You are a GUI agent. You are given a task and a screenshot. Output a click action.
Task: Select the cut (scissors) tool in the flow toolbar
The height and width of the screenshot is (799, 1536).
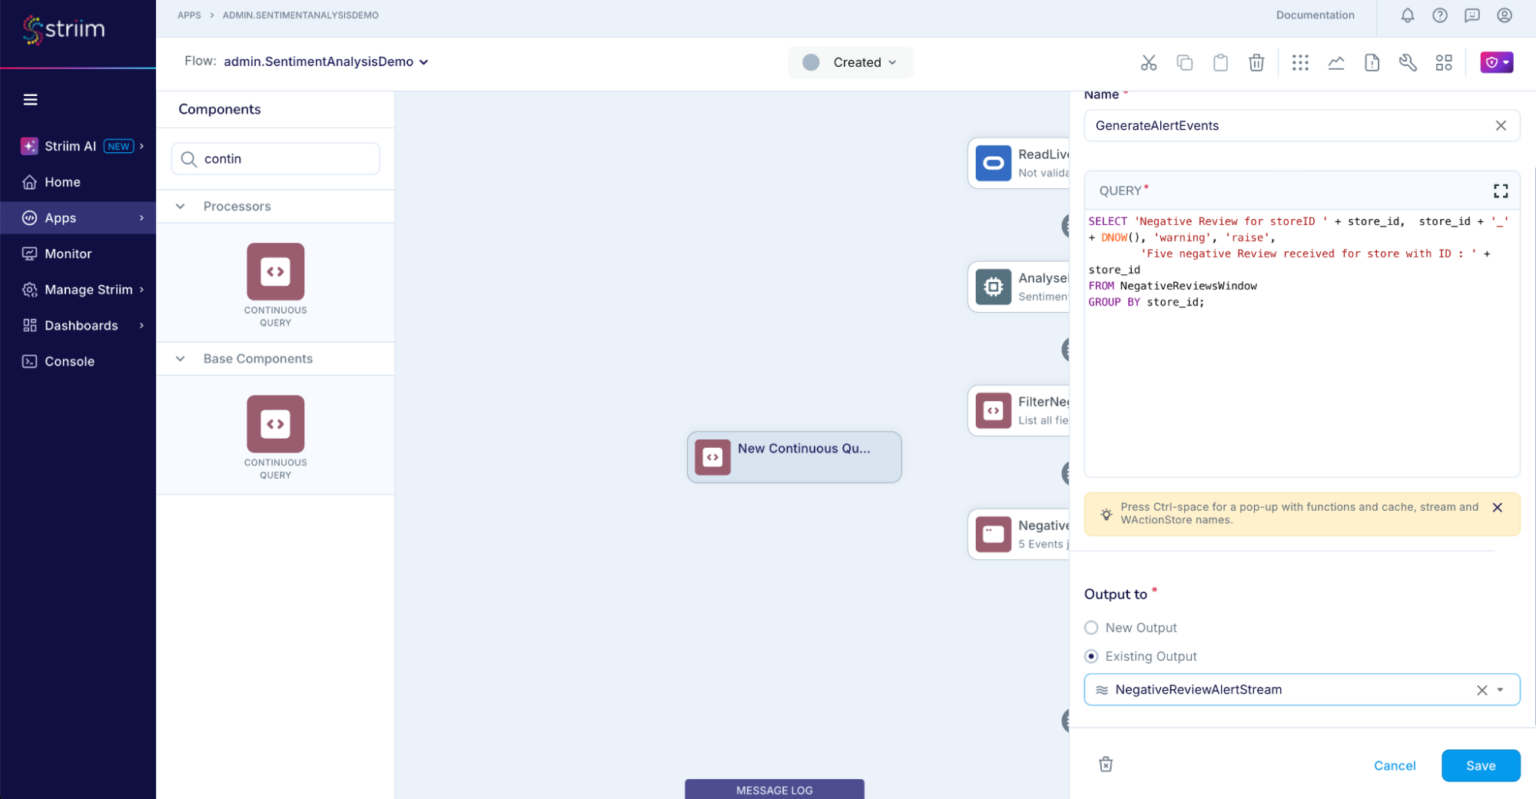[x=1148, y=62]
